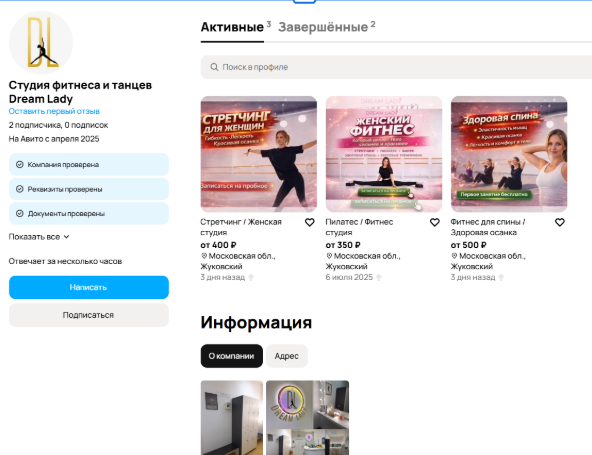Open Фитнес для спины / Здоровая осанка title
592x455 pixels.
[x=488, y=227]
